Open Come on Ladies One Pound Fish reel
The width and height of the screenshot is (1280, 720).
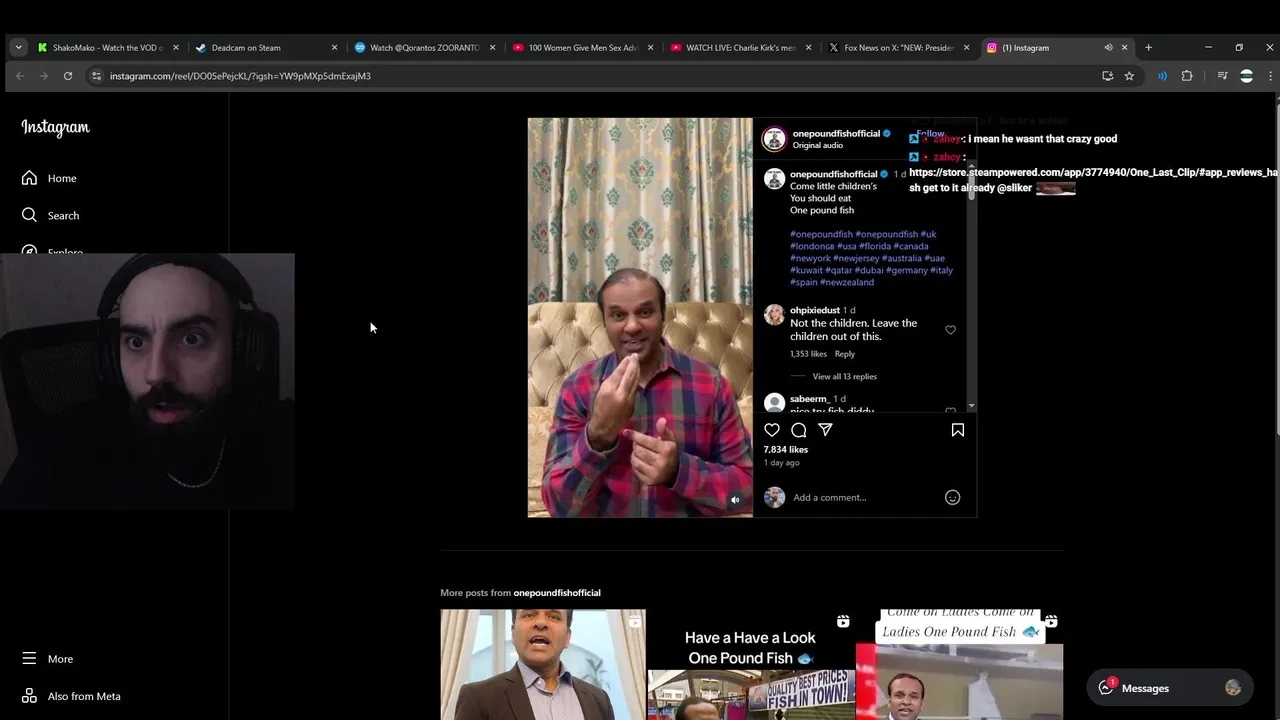coord(959,665)
